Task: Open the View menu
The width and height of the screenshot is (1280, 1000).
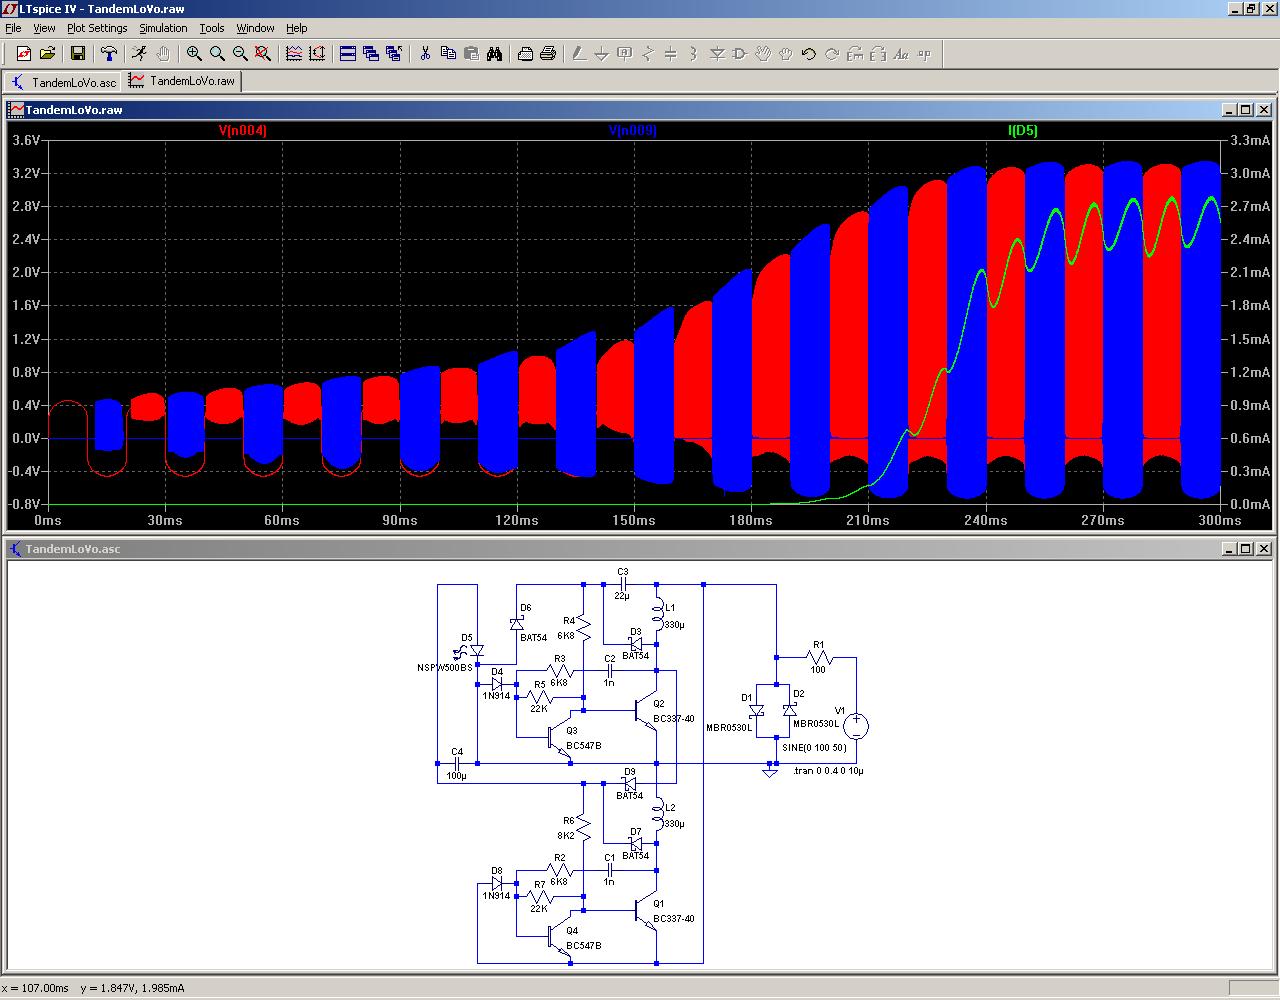Action: click(x=44, y=28)
